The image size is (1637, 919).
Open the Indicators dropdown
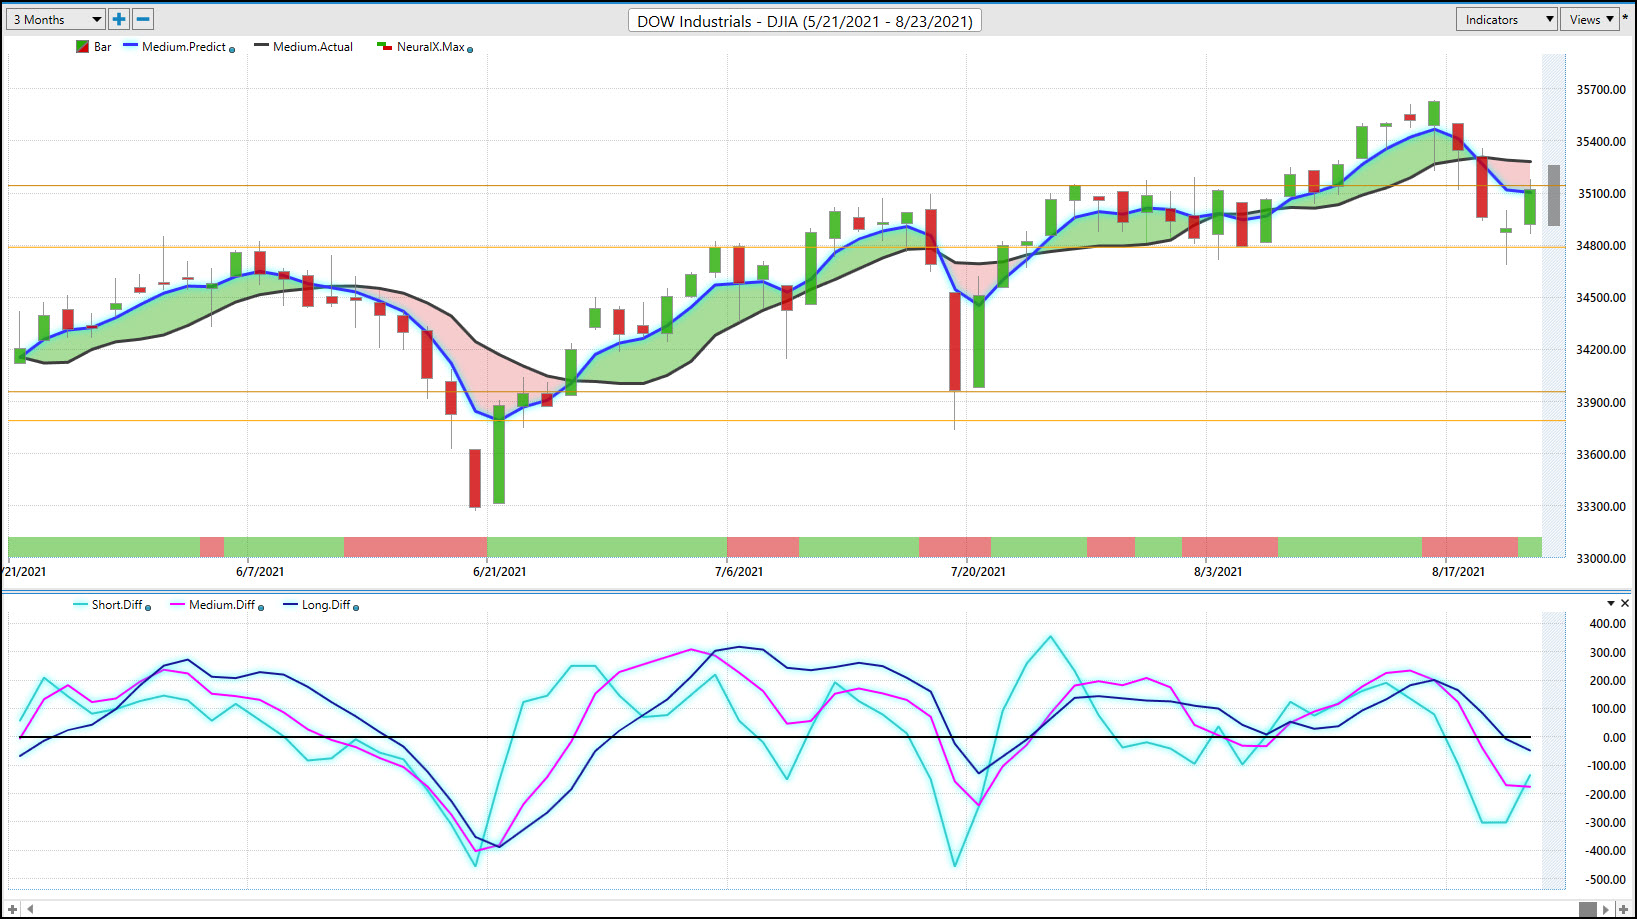[1507, 19]
